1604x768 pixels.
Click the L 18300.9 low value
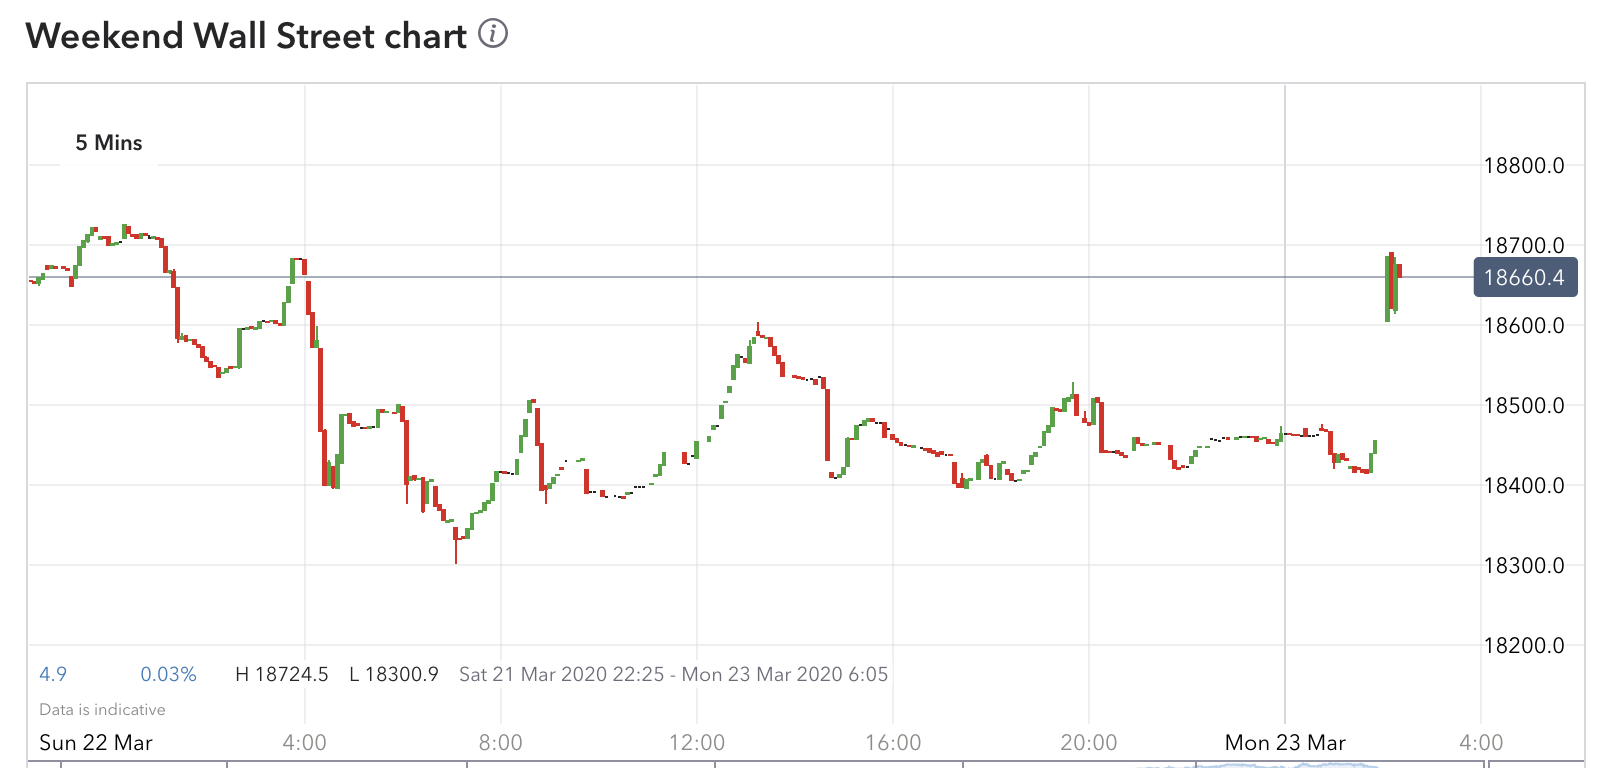point(394,674)
